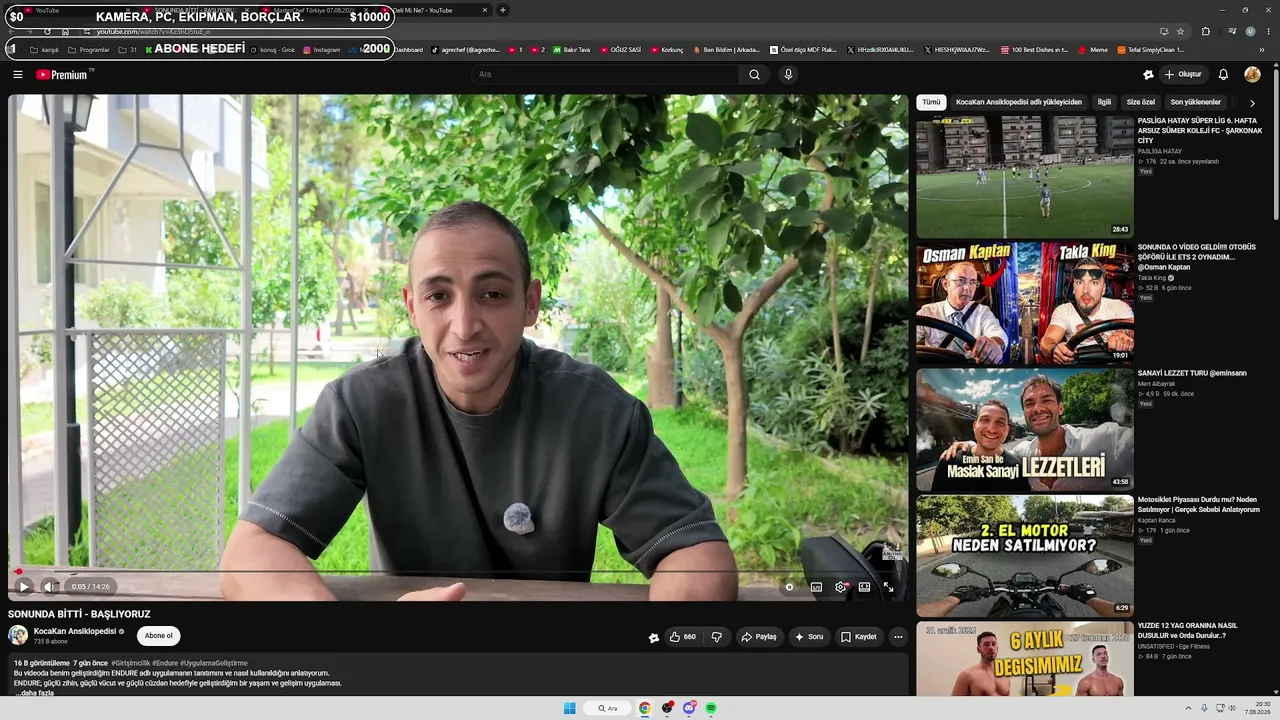Share the video via Paylaş
The width and height of the screenshot is (1280, 720).
pyautogui.click(x=758, y=637)
